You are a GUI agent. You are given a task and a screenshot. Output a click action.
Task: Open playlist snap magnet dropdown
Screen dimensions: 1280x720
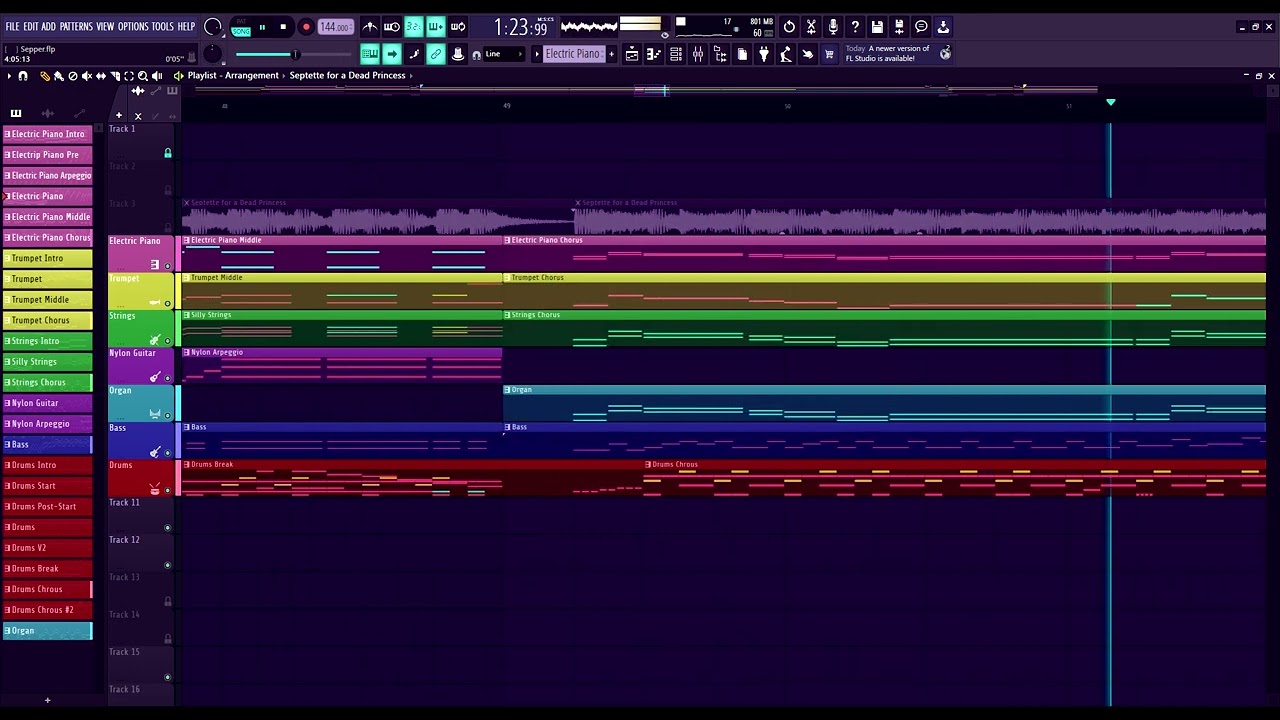coord(23,76)
